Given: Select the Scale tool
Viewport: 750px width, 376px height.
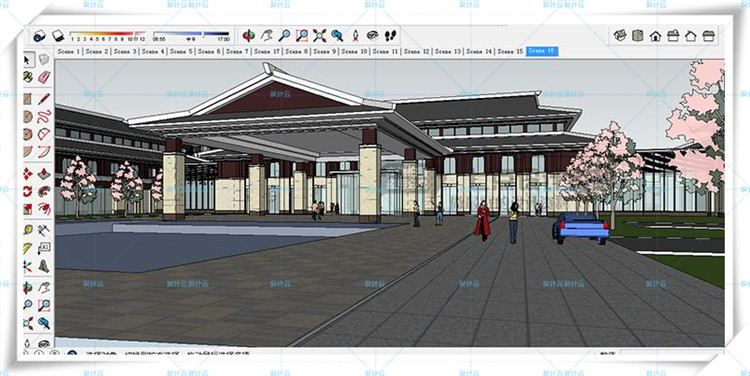Looking at the screenshot, I should [28, 209].
